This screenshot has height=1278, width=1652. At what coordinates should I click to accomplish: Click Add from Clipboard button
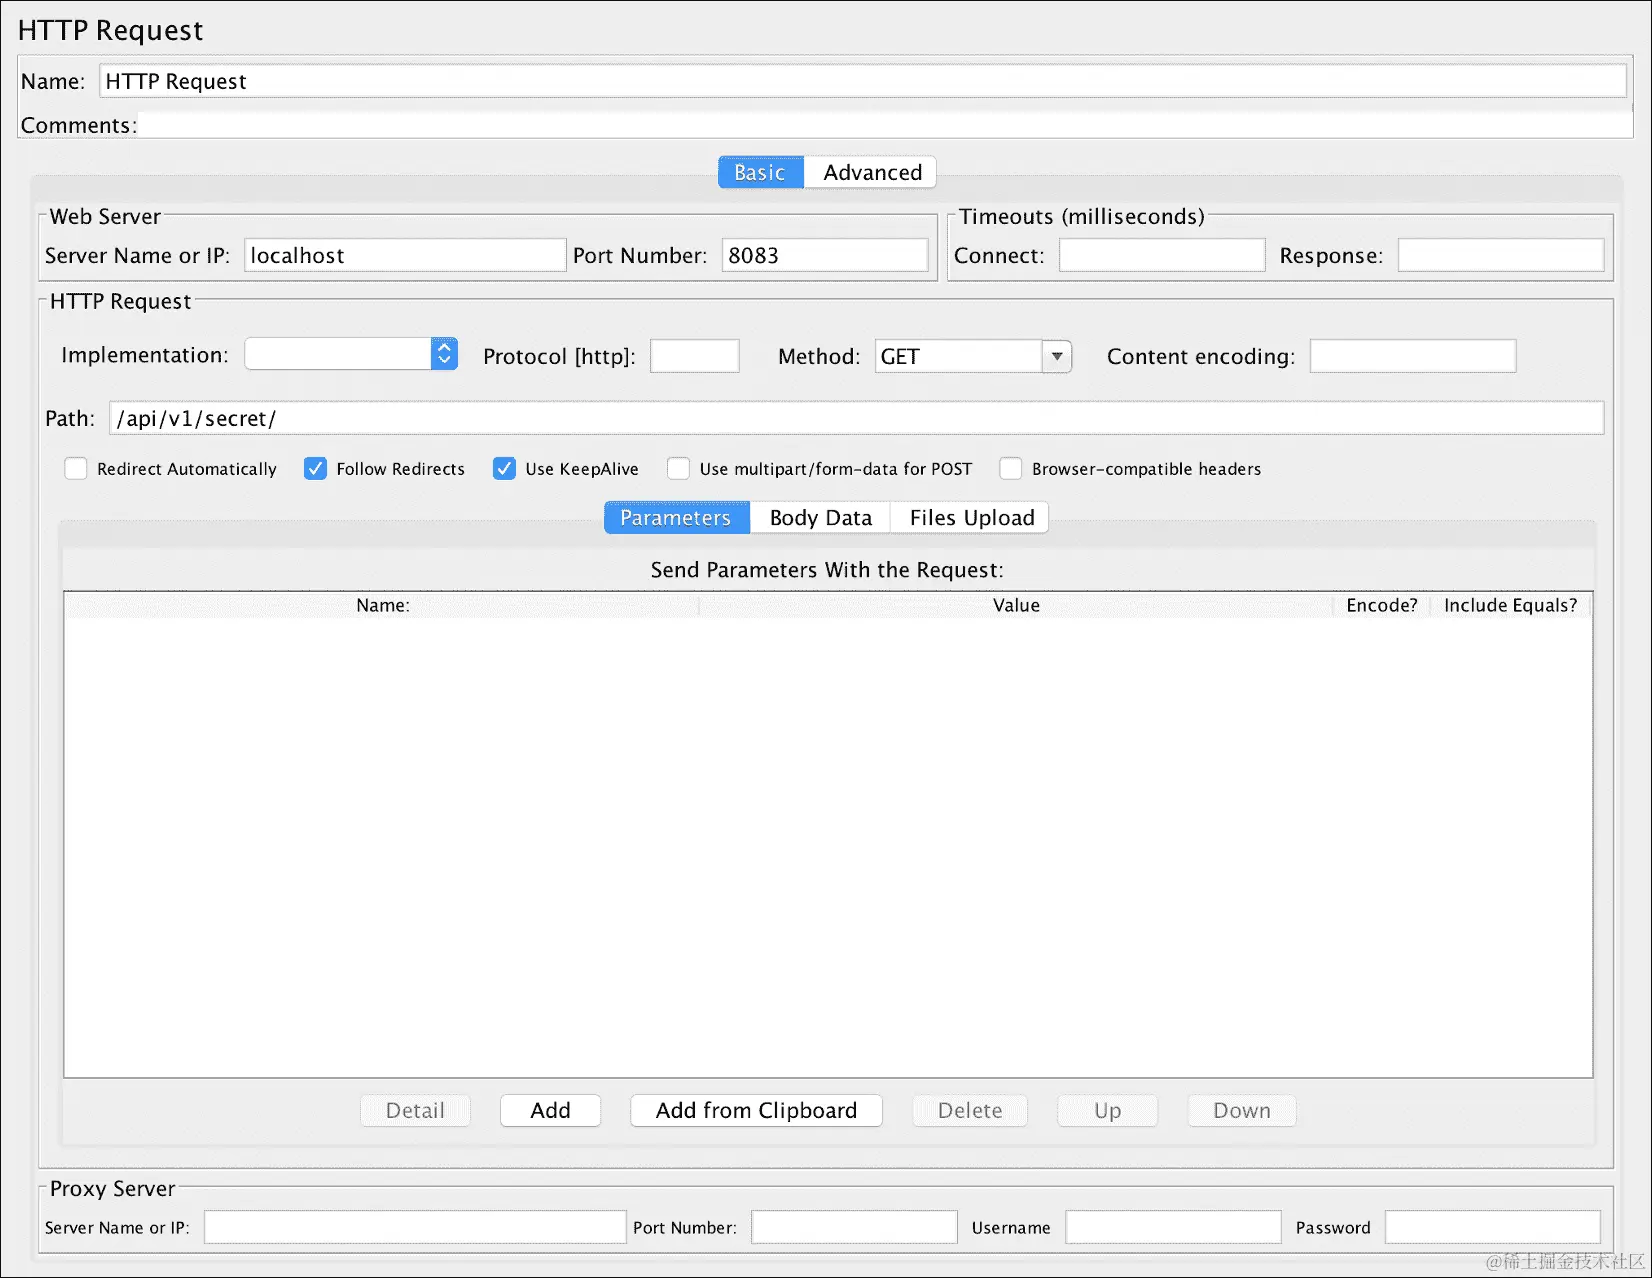(756, 1110)
